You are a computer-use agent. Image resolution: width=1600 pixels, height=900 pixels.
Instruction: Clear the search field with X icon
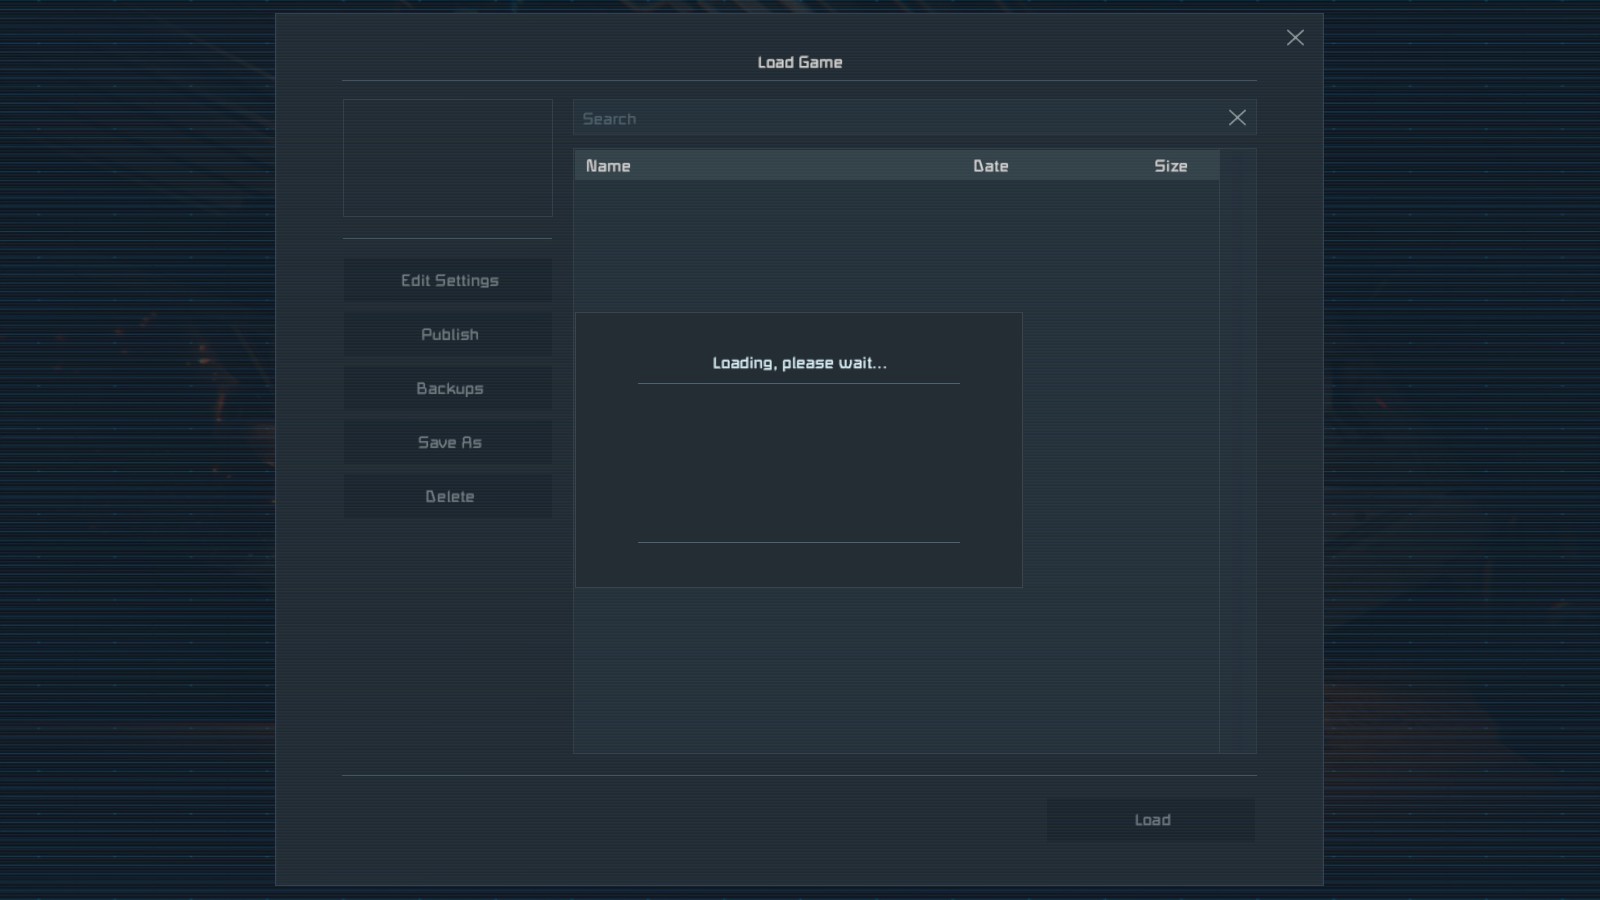tap(1237, 118)
